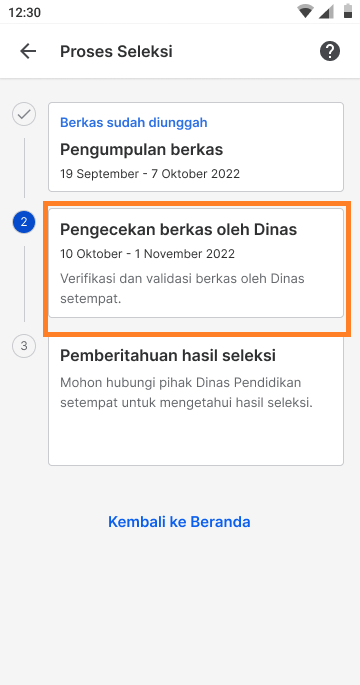
Task: Click the 10 Oktober - 1 November 2022 date
Action: (x=148, y=254)
